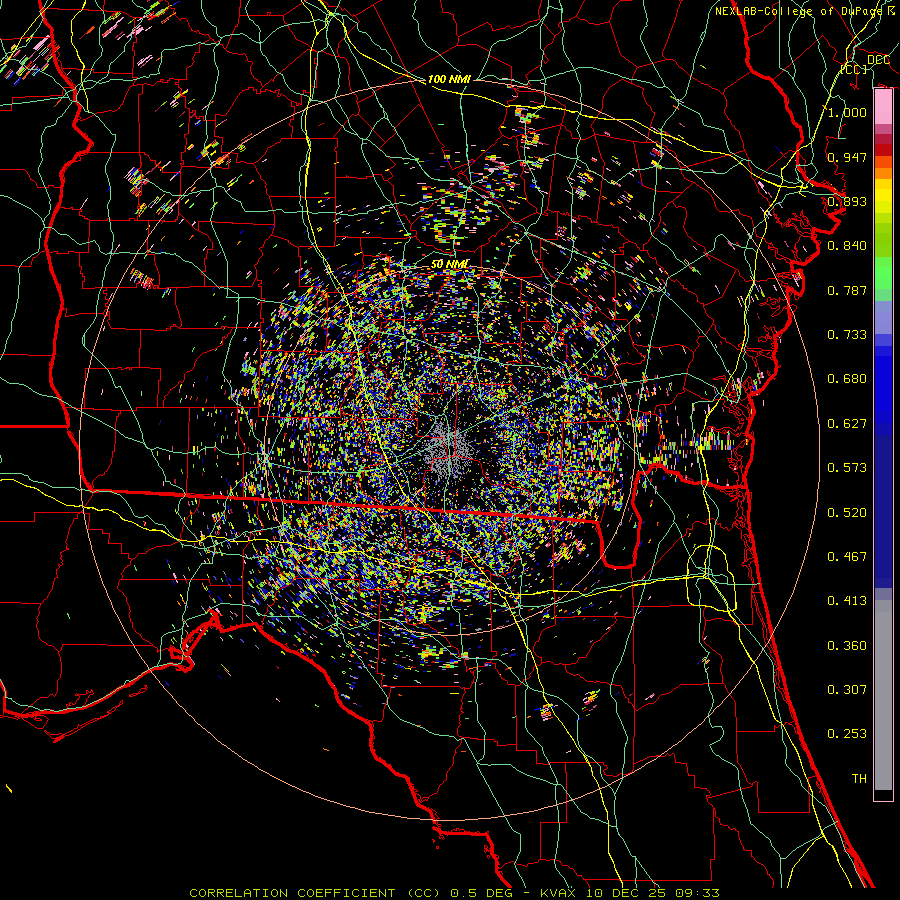The width and height of the screenshot is (900, 900).
Task: Click the 0.573 legend value
Action: click(x=847, y=468)
